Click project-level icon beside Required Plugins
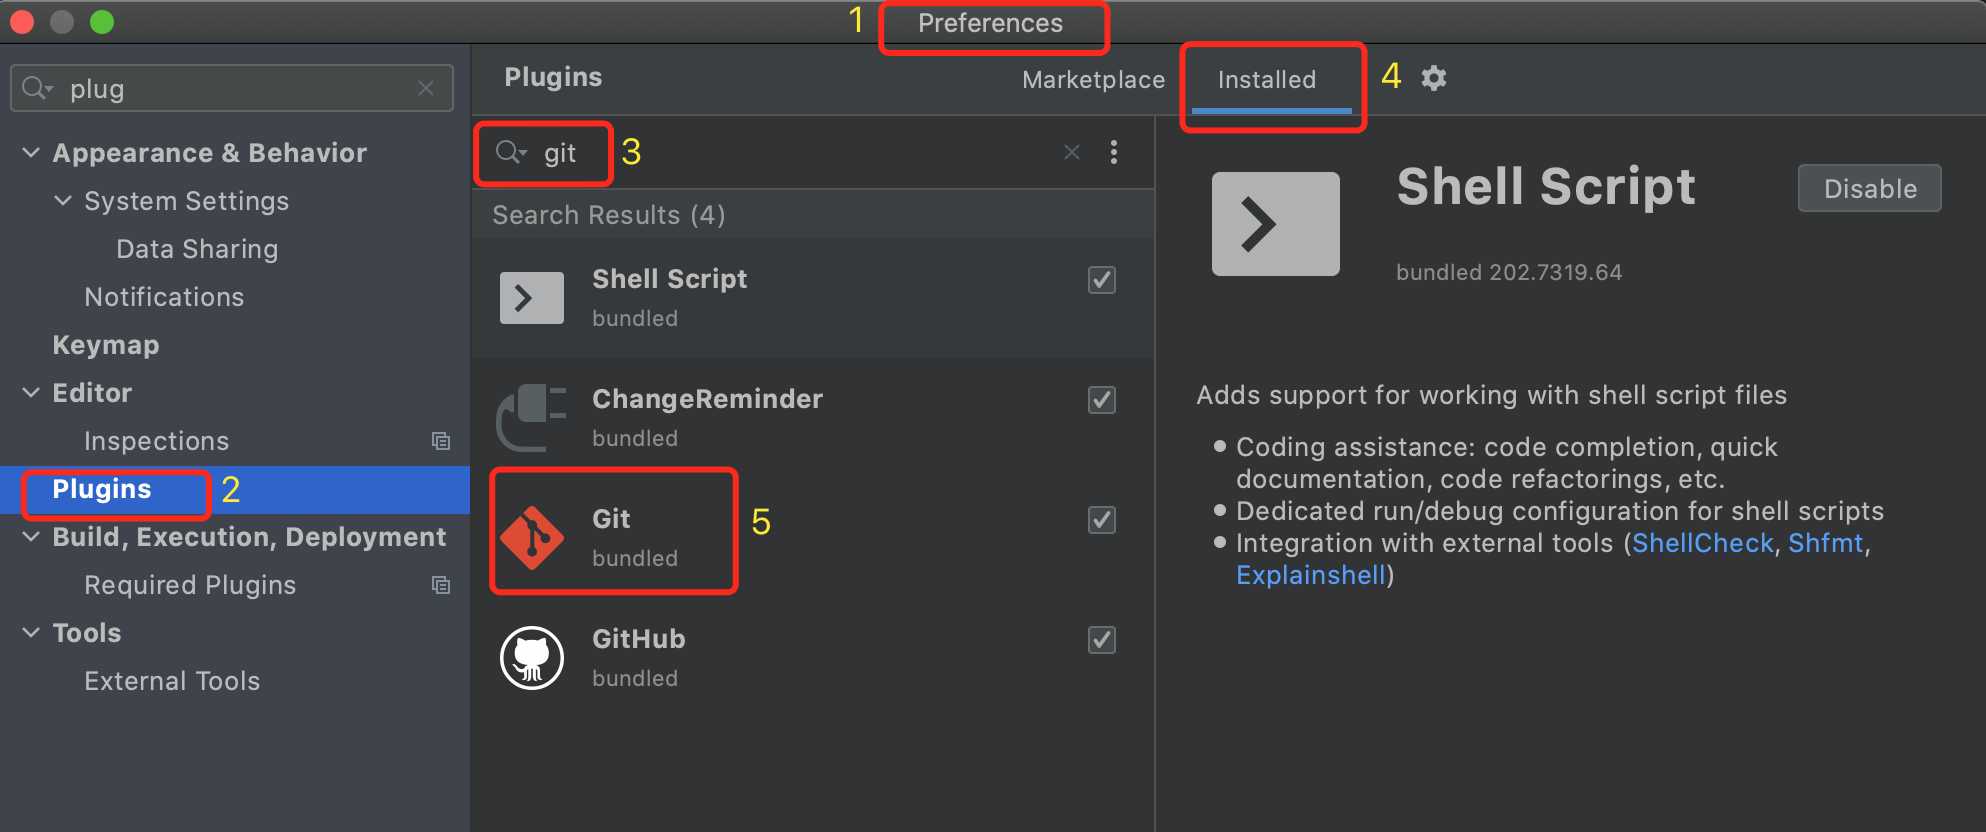The image size is (1986, 832). pyautogui.click(x=441, y=585)
